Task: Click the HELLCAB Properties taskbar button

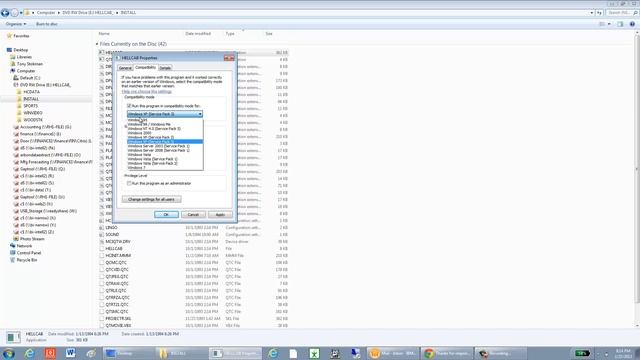Action: click(235, 353)
